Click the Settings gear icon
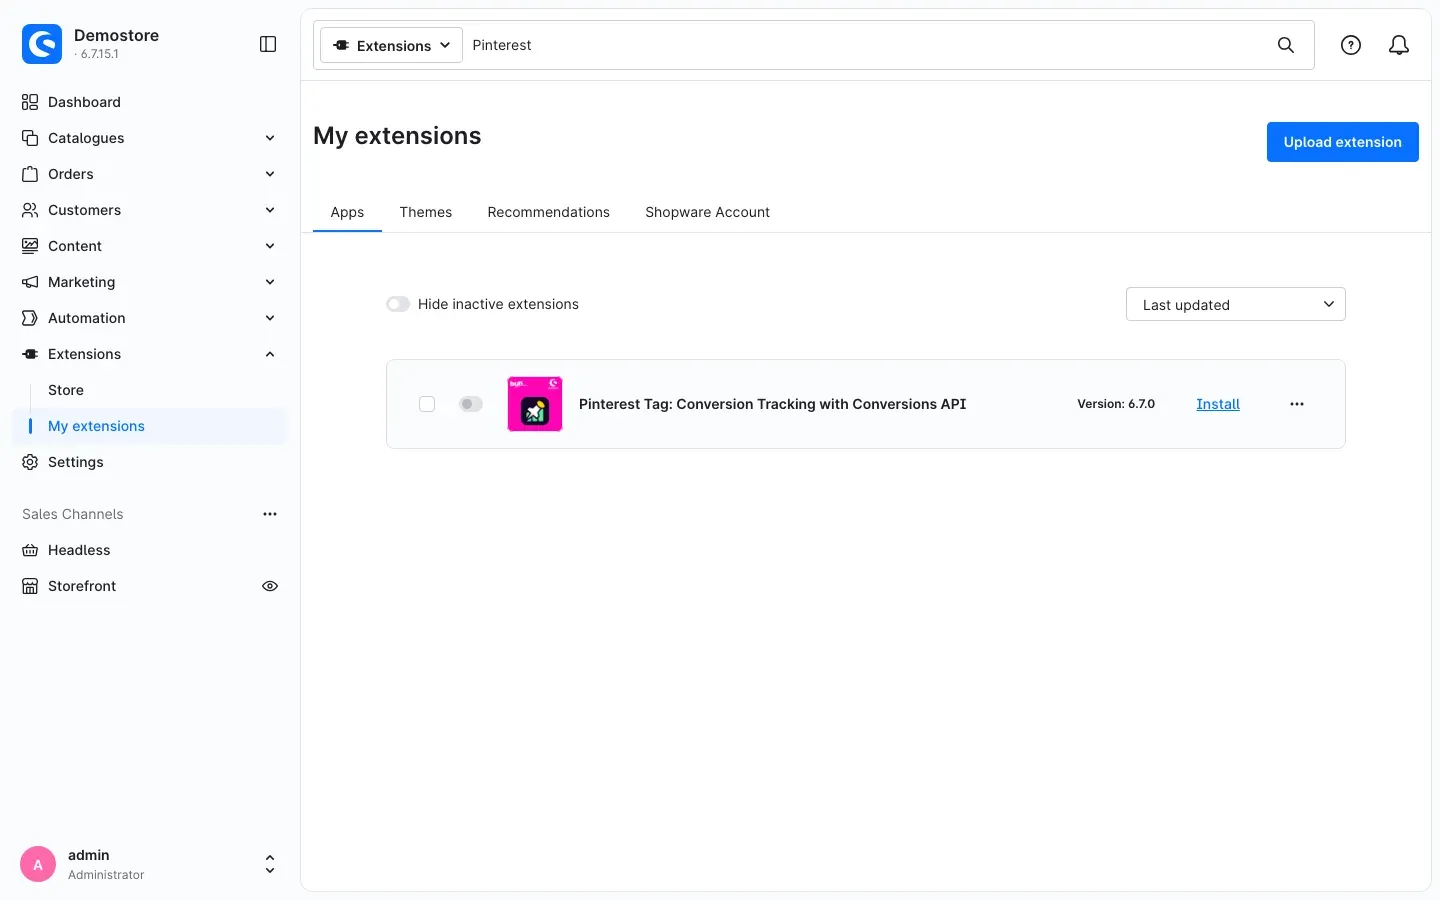 point(30,462)
